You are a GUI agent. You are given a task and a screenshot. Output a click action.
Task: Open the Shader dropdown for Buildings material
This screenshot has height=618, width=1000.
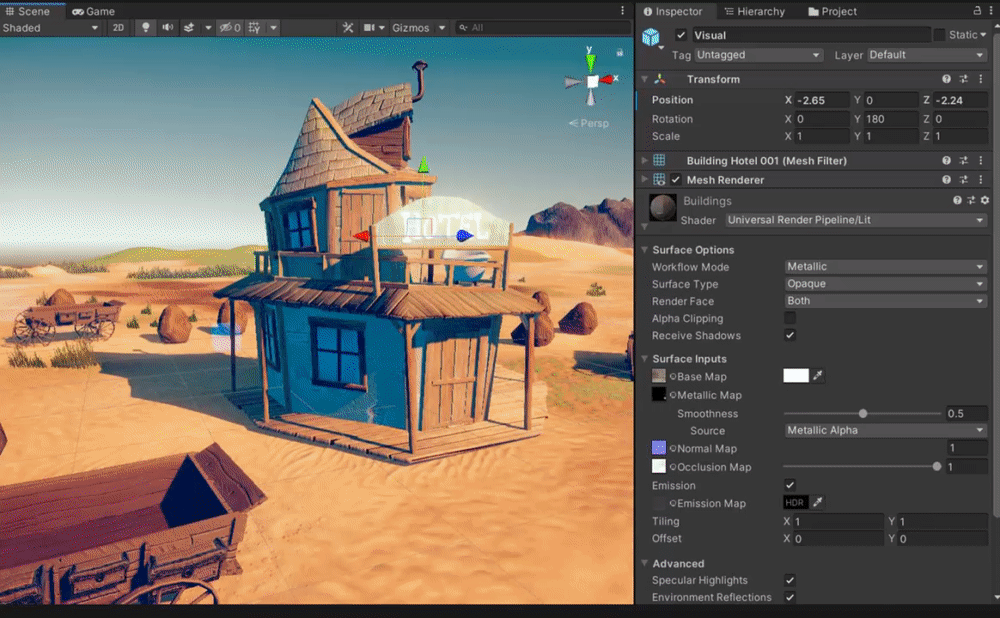[x=855, y=220]
